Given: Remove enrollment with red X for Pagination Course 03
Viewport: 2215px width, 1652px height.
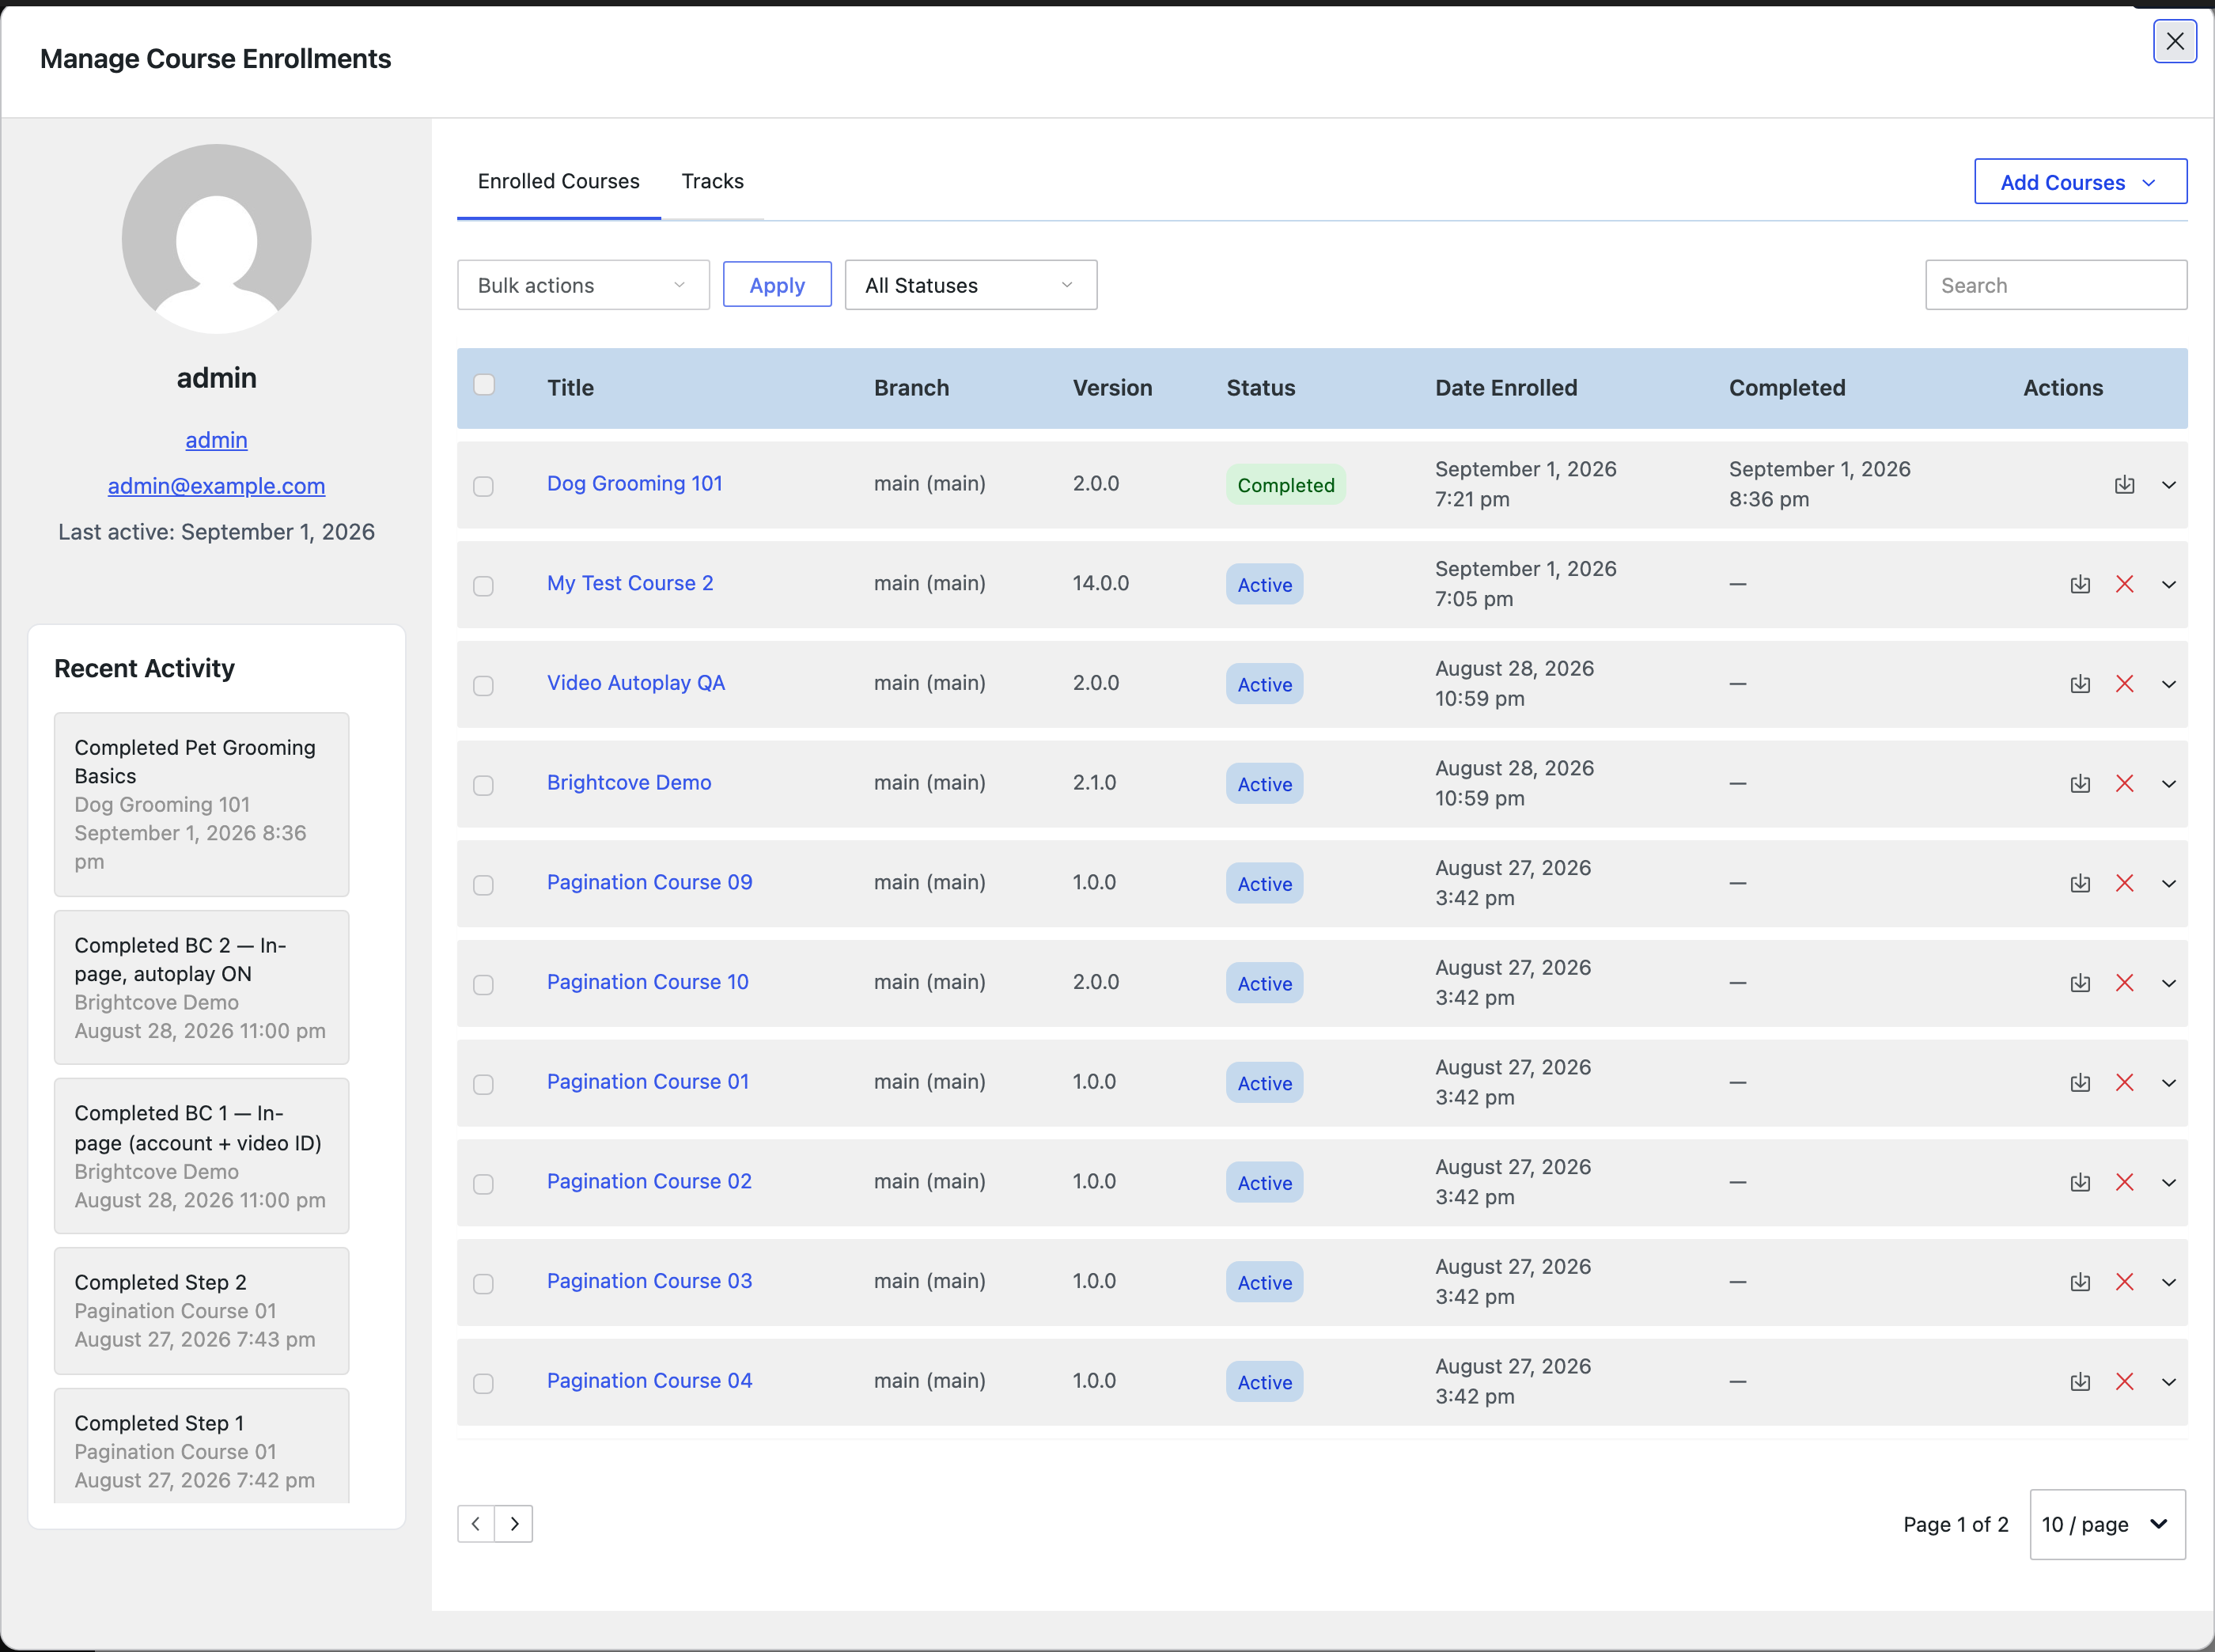Looking at the screenshot, I should (x=2124, y=1282).
